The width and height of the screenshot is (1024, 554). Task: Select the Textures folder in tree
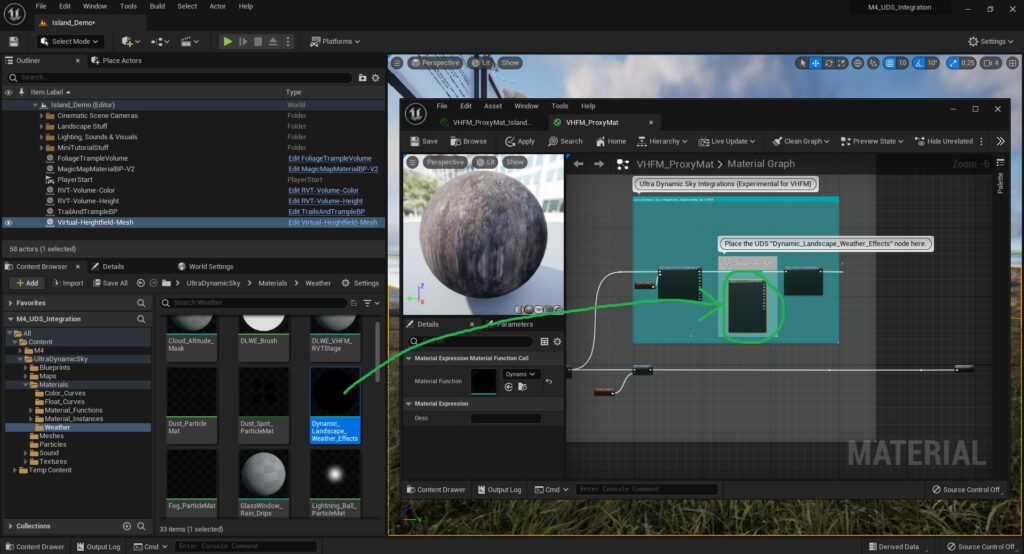tap(53, 461)
